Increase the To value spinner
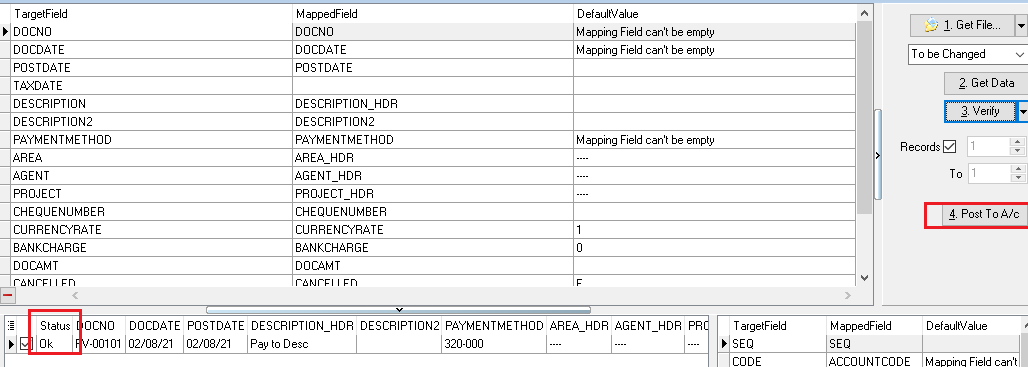 1018,169
